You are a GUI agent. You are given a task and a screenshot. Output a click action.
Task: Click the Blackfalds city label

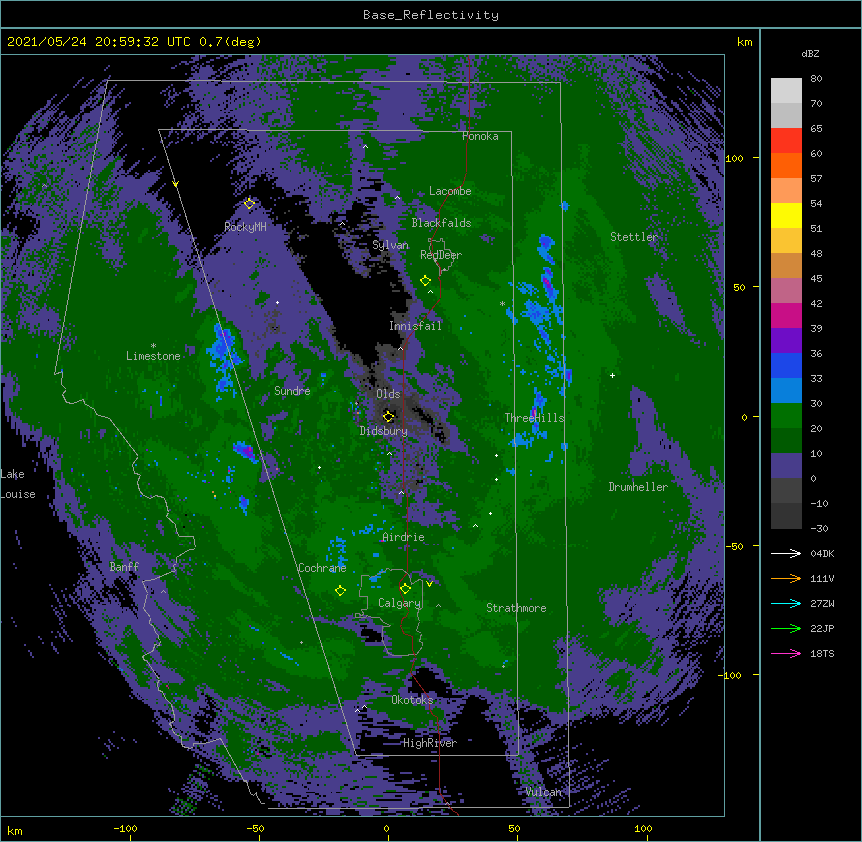[441, 223]
